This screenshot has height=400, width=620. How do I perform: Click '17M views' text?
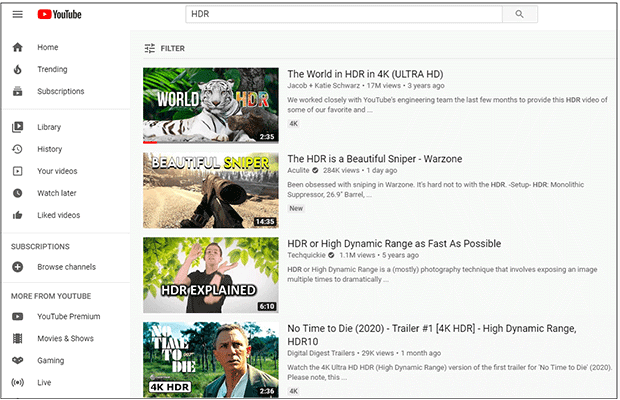click(384, 86)
